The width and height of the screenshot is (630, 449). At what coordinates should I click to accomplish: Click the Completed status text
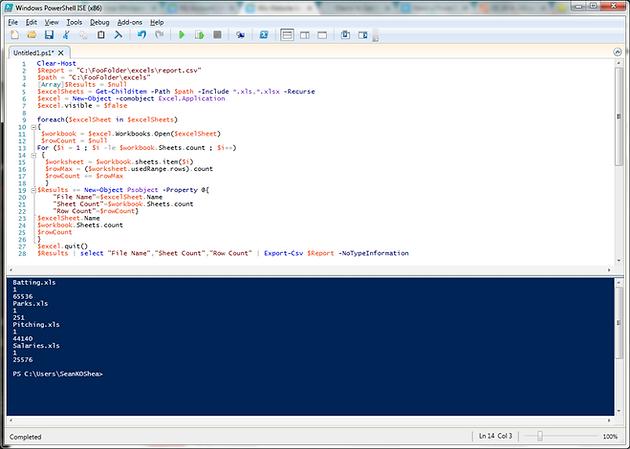(x=25, y=437)
